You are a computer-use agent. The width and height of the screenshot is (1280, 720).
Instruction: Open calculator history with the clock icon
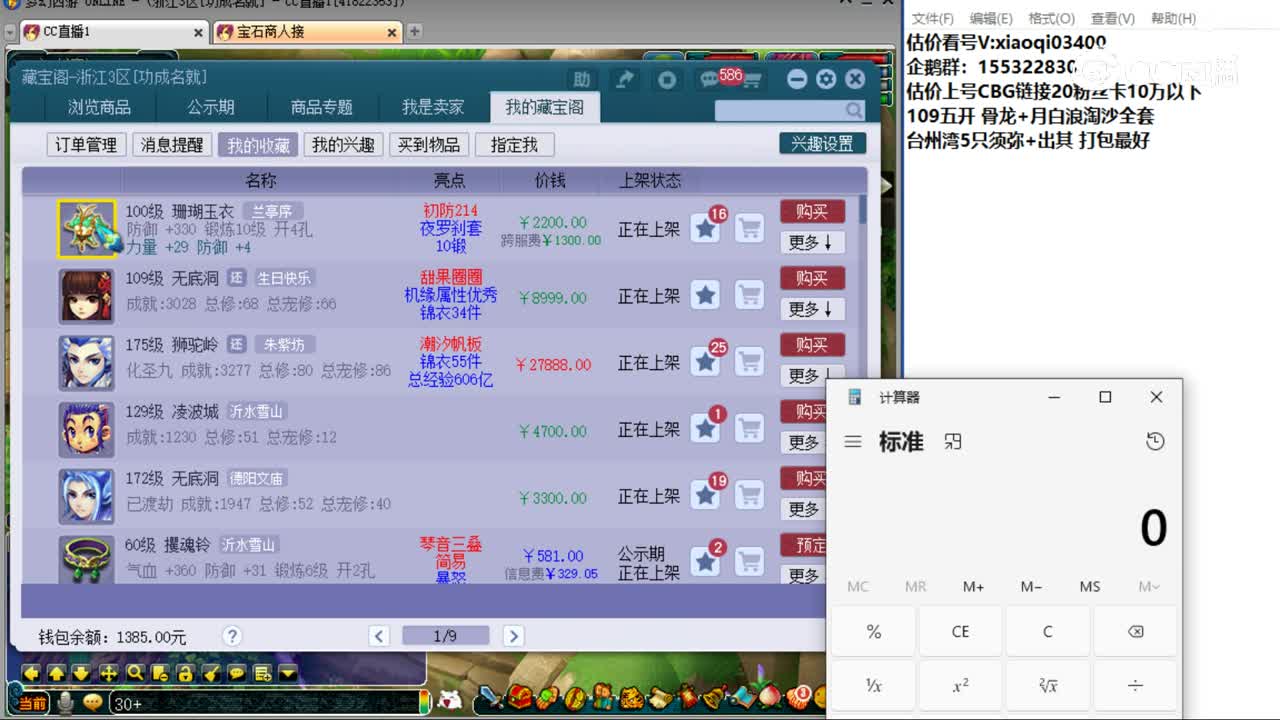click(x=1155, y=441)
